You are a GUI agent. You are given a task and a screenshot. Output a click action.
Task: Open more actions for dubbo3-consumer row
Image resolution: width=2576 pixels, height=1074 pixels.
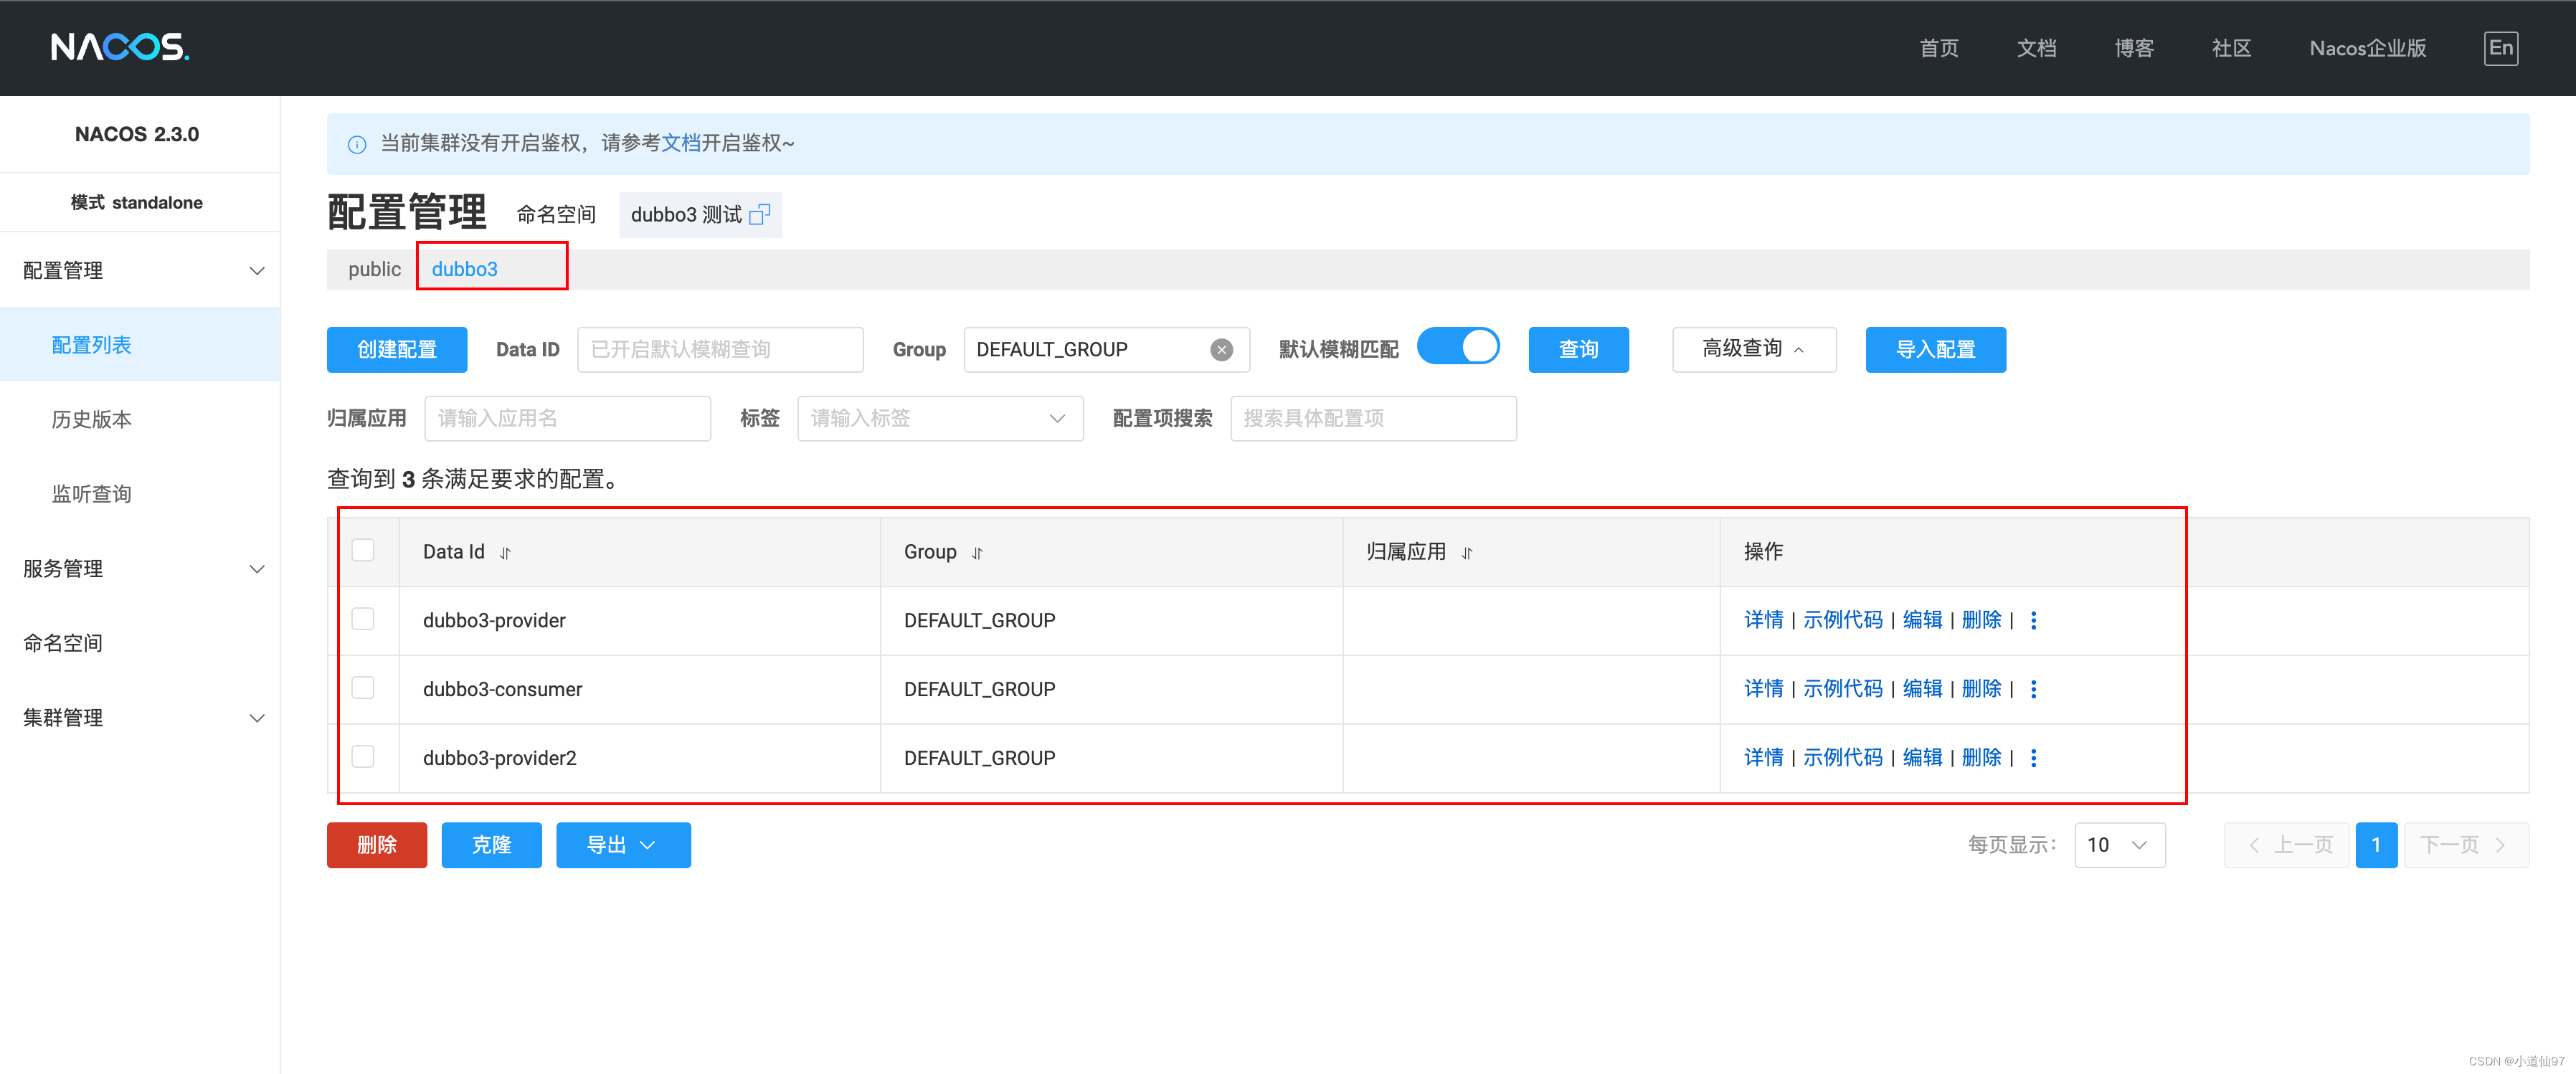[2033, 690]
